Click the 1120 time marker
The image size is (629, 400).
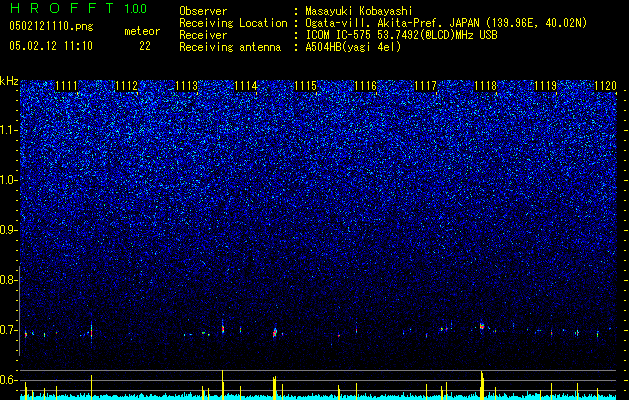click(605, 86)
